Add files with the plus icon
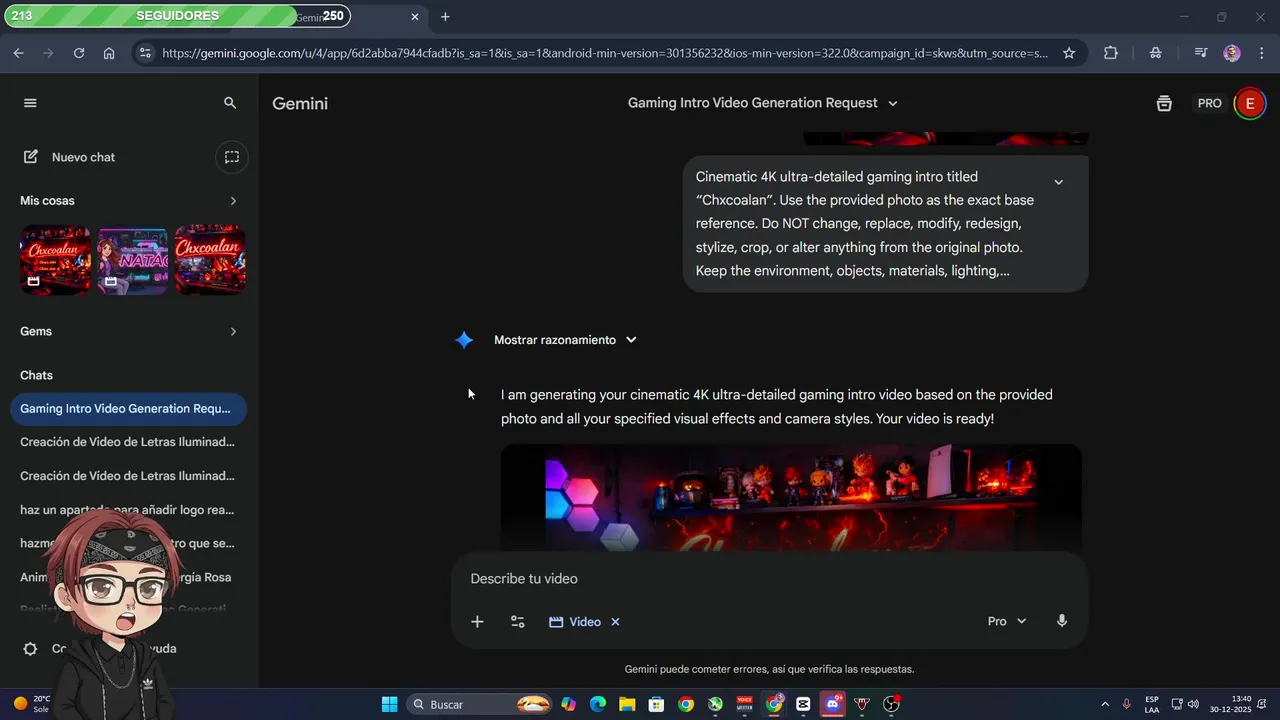 pos(477,622)
